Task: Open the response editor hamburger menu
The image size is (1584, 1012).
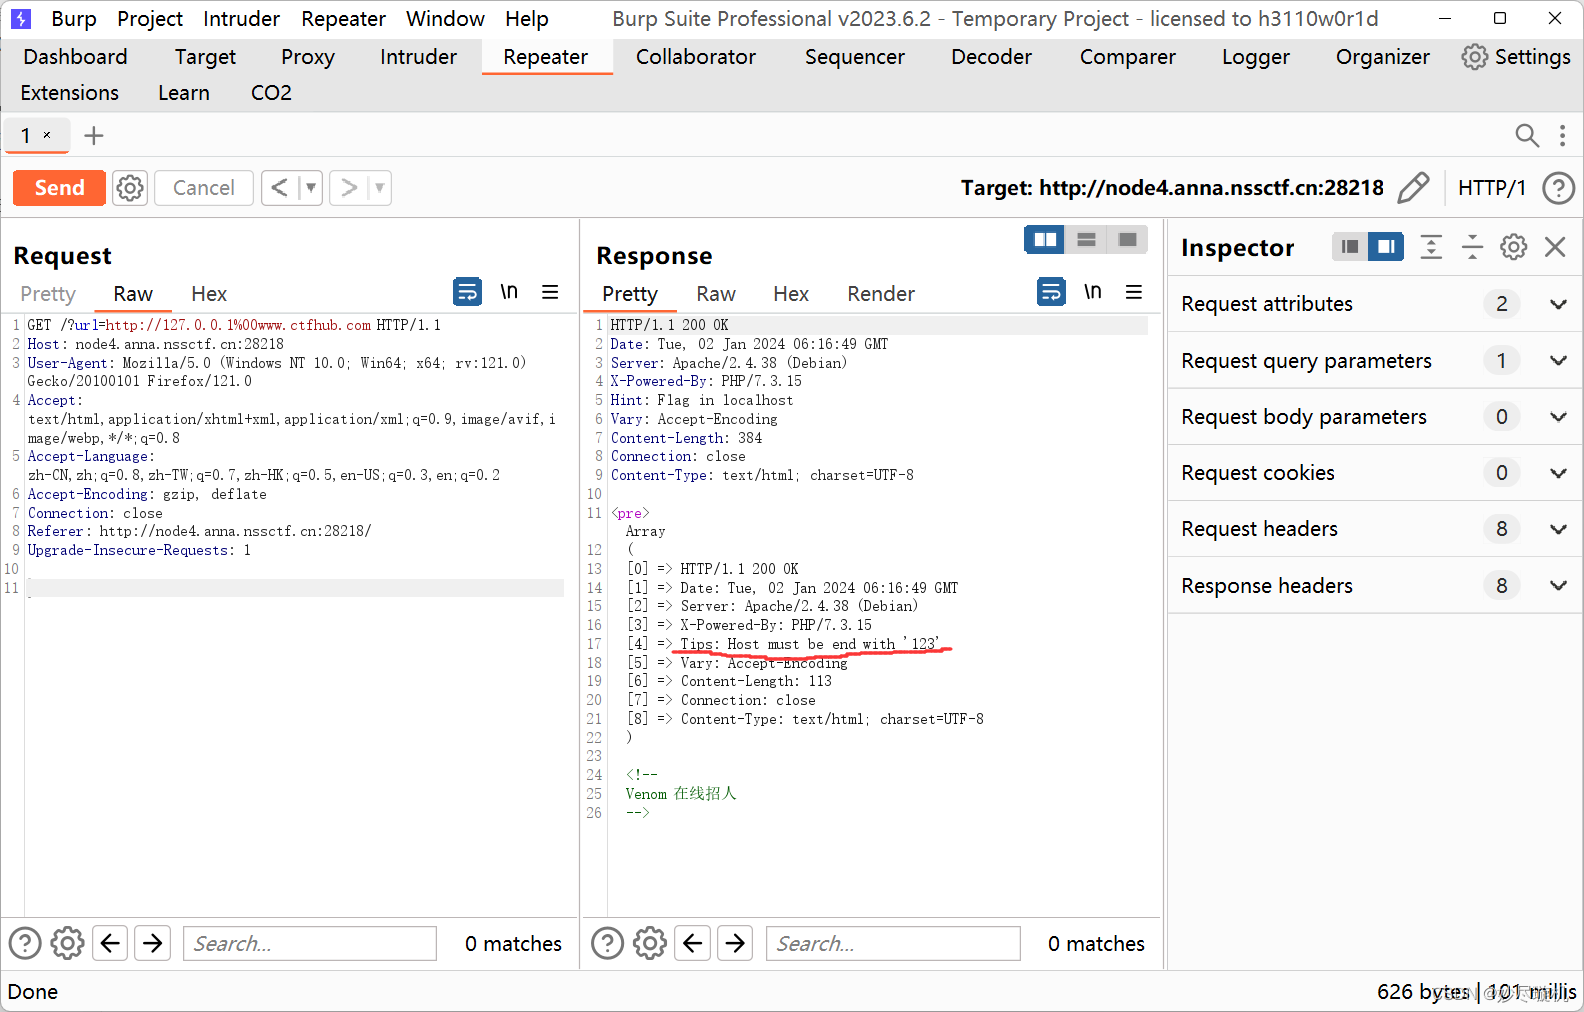Action: [1134, 292]
